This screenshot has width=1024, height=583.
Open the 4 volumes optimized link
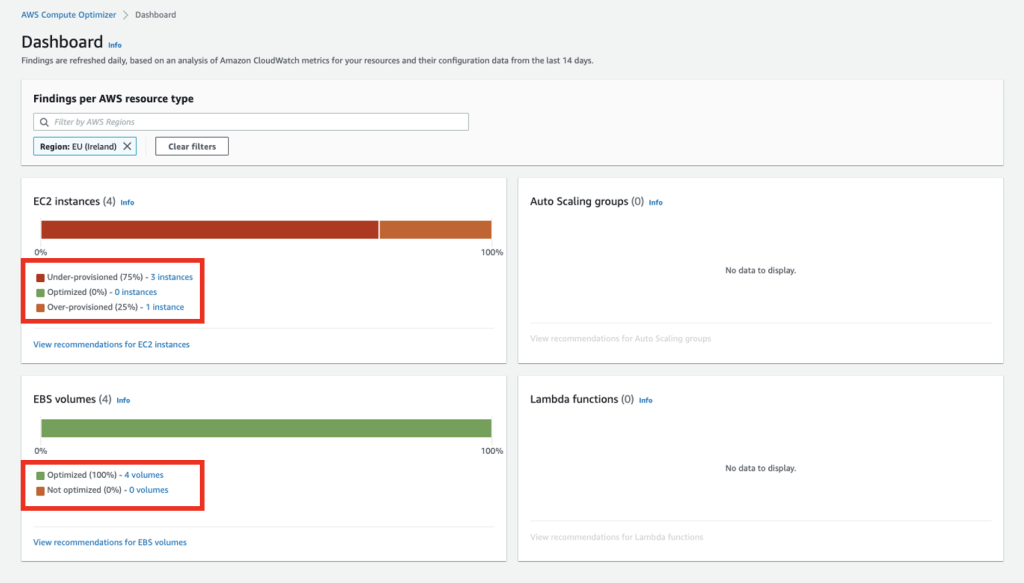[144, 475]
